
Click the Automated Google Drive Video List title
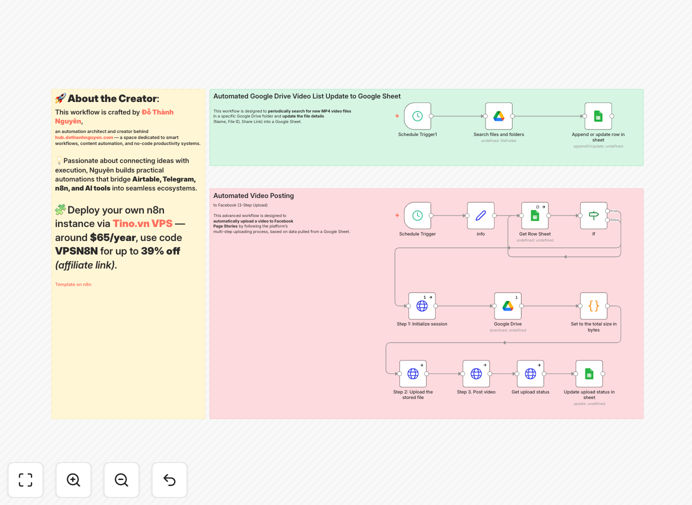click(x=307, y=96)
